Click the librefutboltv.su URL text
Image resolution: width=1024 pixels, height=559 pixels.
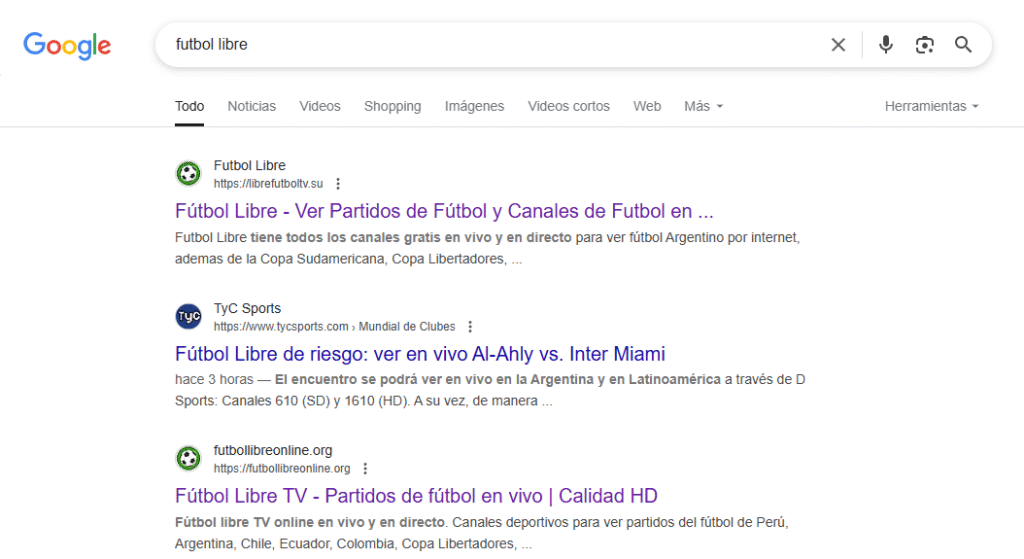[268, 184]
